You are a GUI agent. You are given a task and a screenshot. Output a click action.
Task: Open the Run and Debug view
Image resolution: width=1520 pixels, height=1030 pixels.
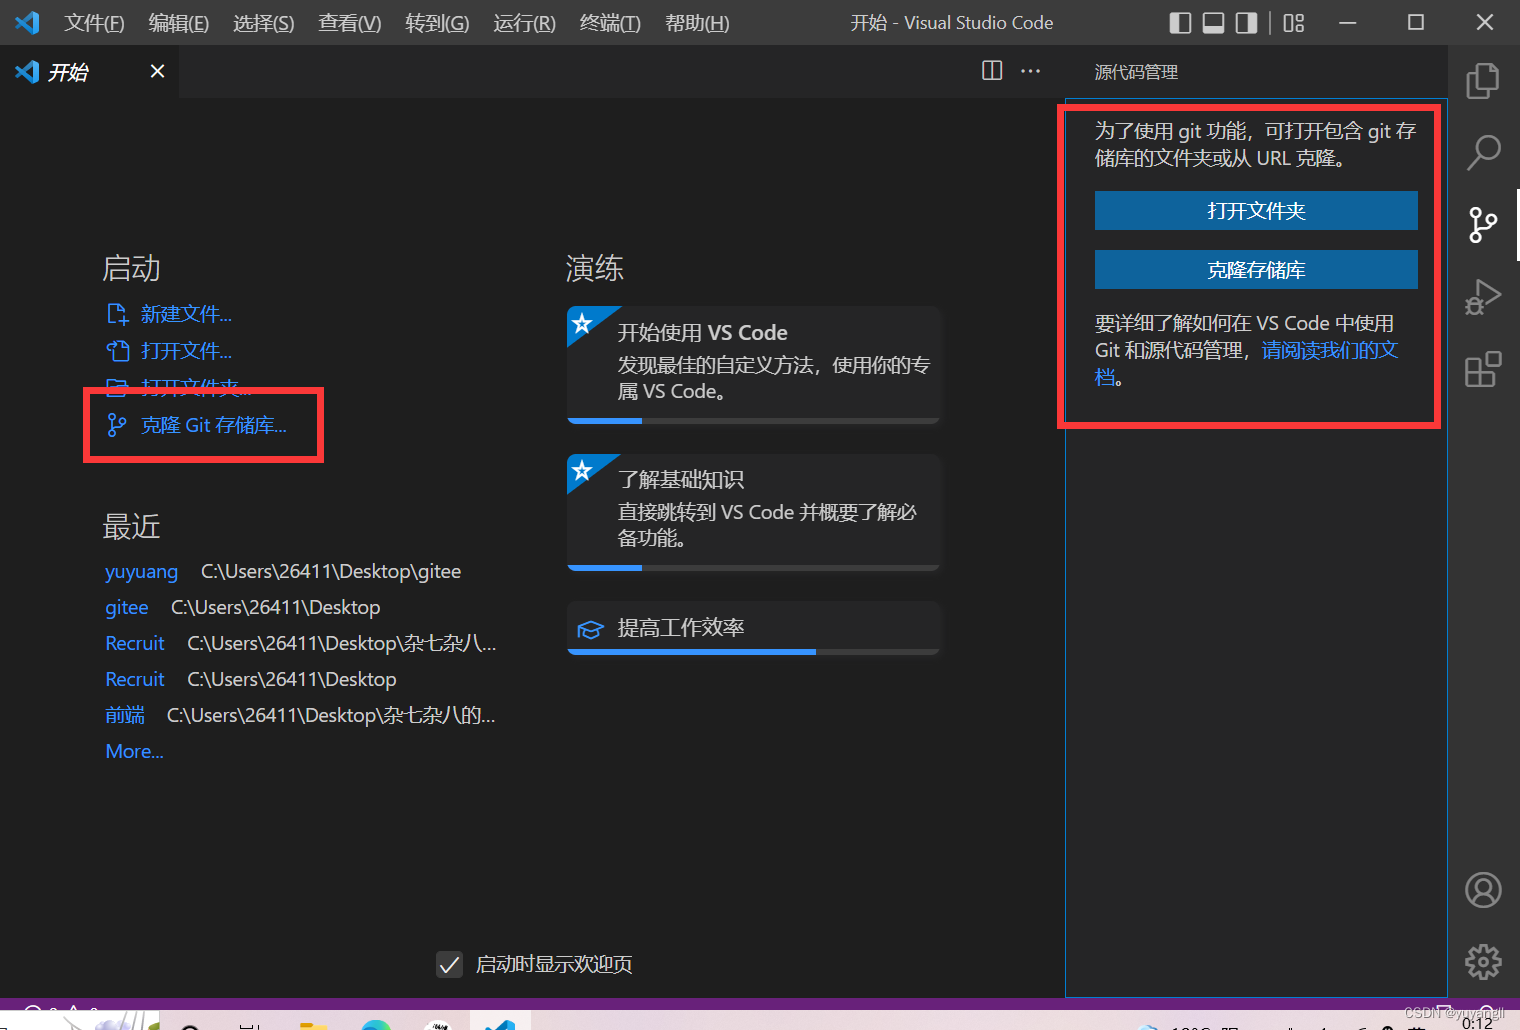[1483, 297]
